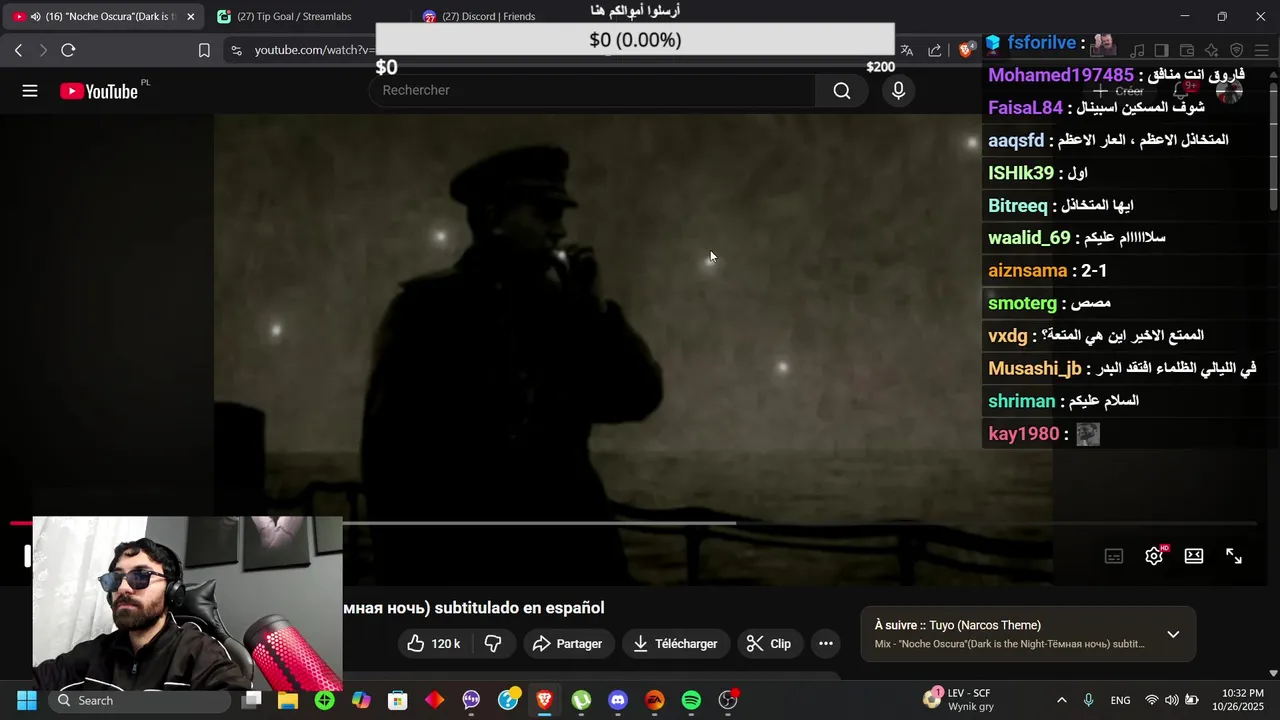
Task: Open EA app from the taskbar
Action: (654, 700)
